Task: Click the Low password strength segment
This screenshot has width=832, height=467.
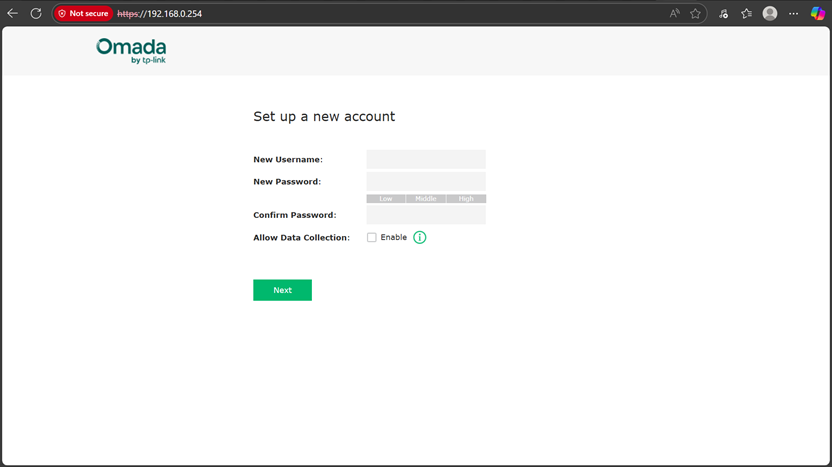Action: 386,199
